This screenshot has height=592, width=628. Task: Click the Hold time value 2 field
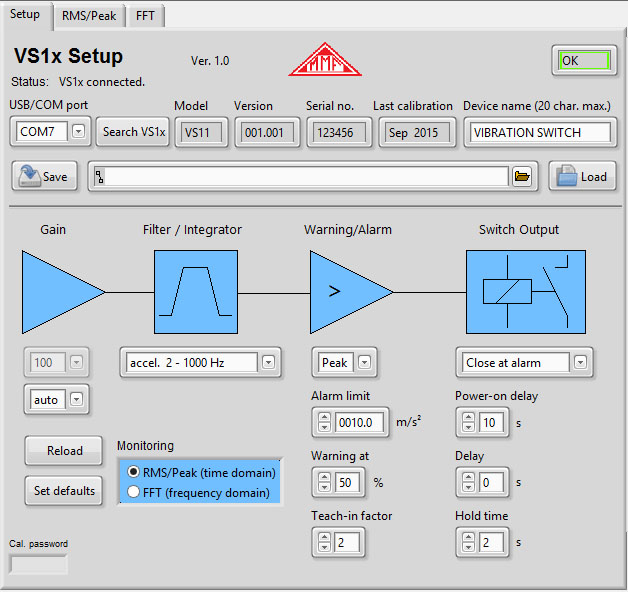[491, 542]
